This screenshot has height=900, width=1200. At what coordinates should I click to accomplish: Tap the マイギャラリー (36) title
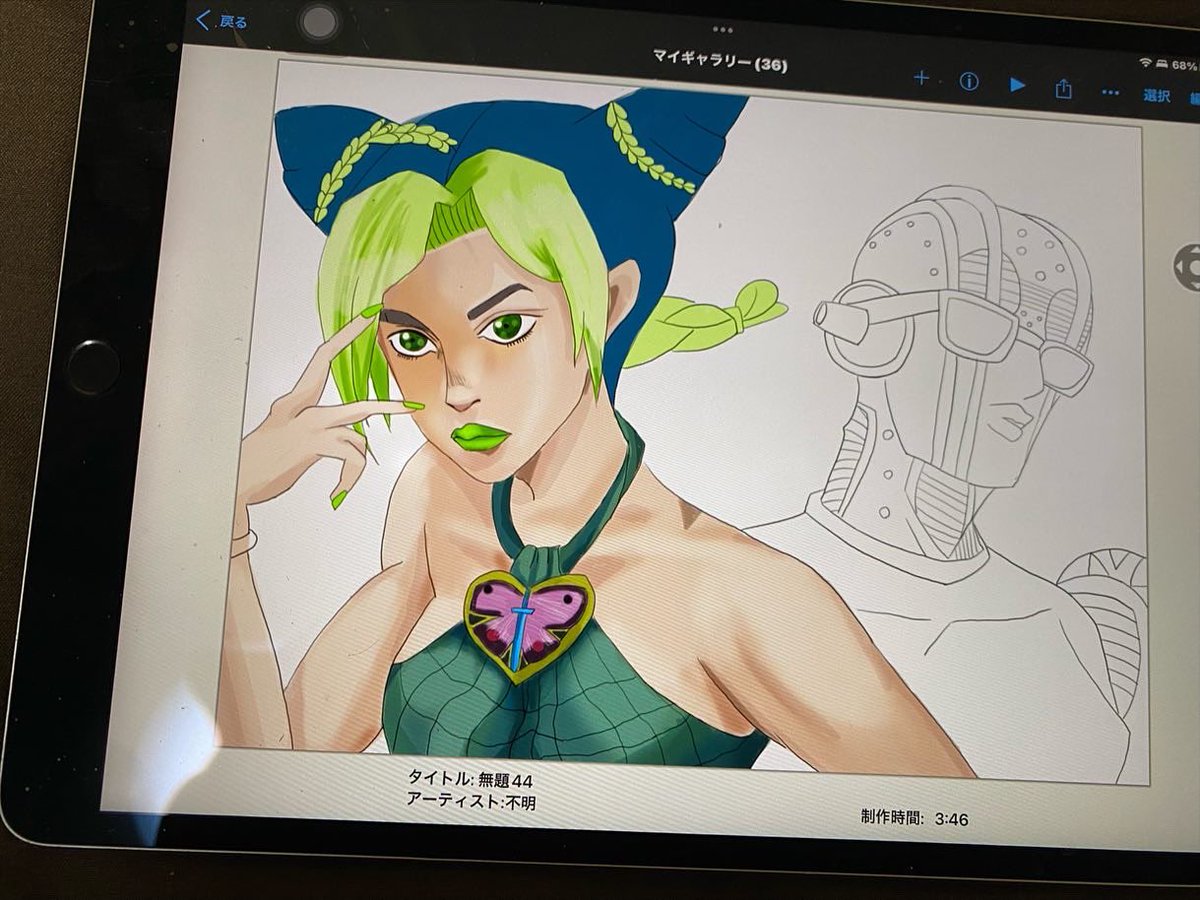pos(720,63)
